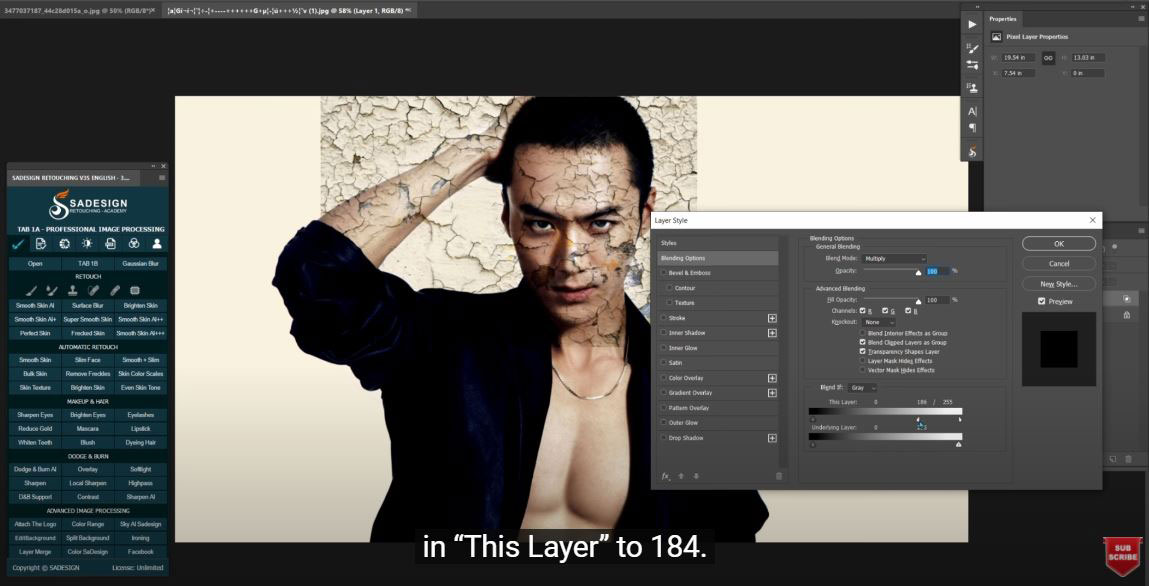
Task: Open the Clone Source stamp panel icon
Action: tap(972, 87)
